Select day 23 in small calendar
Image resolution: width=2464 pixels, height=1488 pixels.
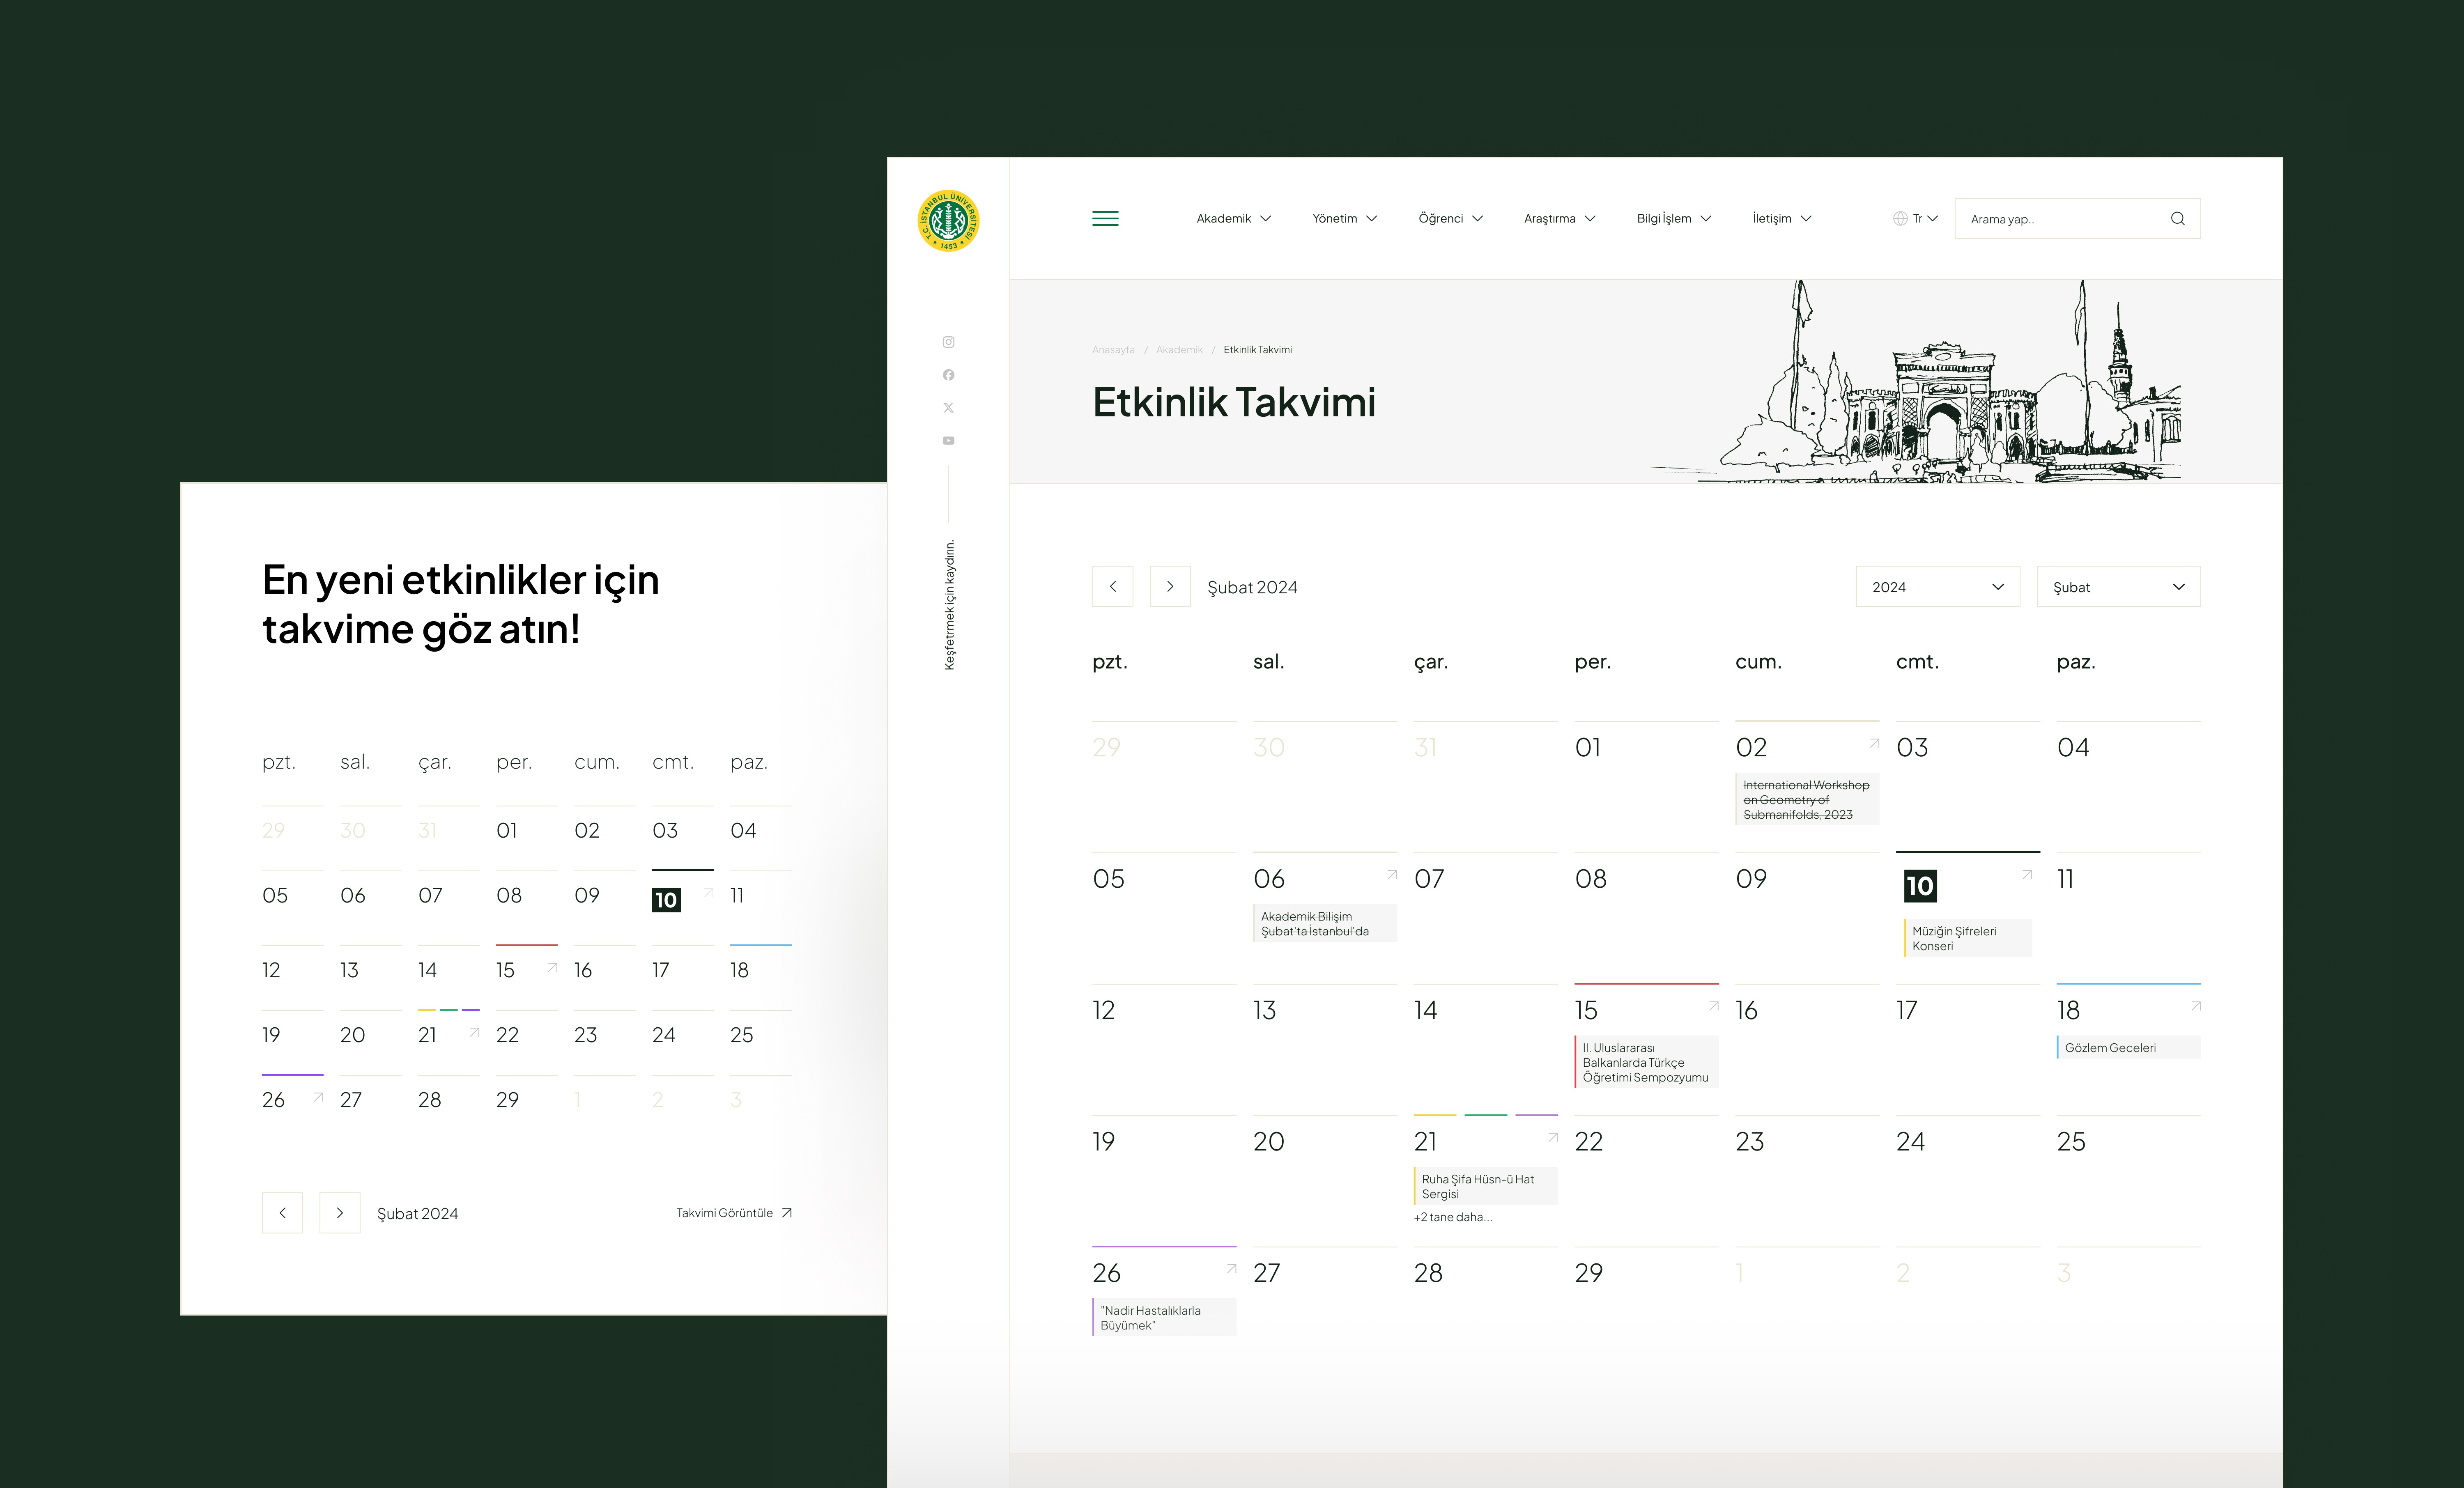[585, 1035]
